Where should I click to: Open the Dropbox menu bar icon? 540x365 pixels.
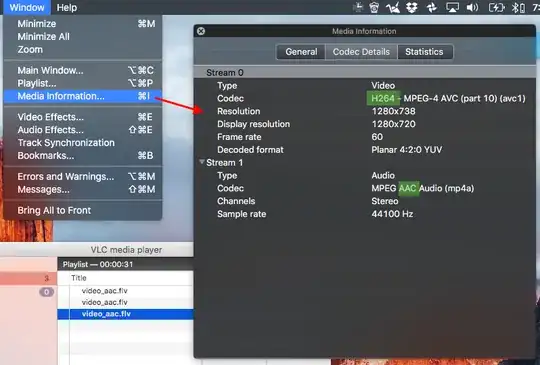point(412,7)
